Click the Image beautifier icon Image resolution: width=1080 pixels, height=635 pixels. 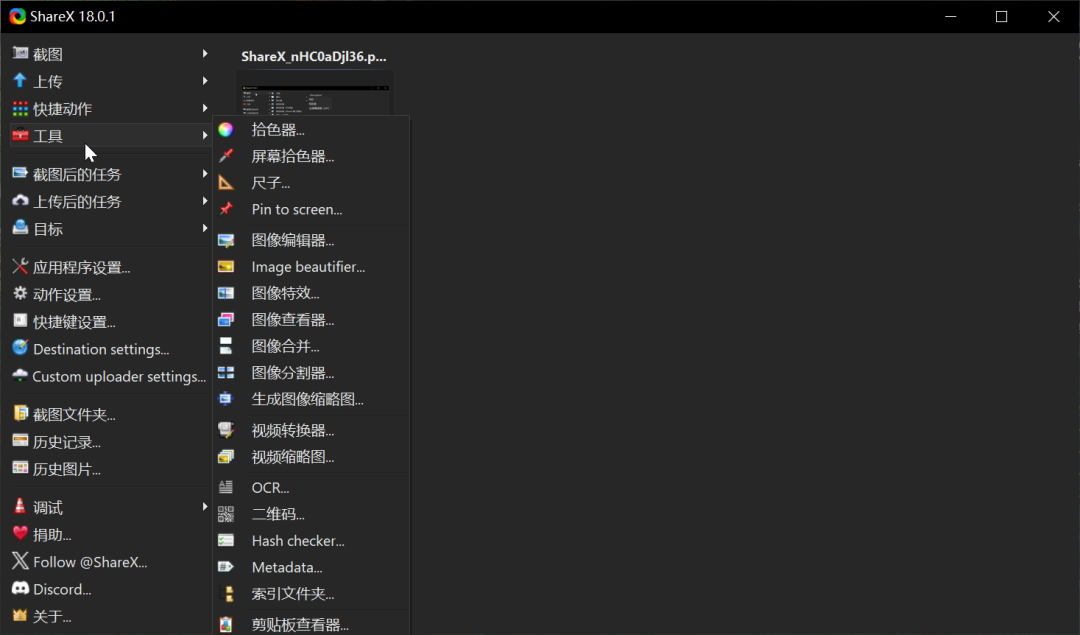226,267
